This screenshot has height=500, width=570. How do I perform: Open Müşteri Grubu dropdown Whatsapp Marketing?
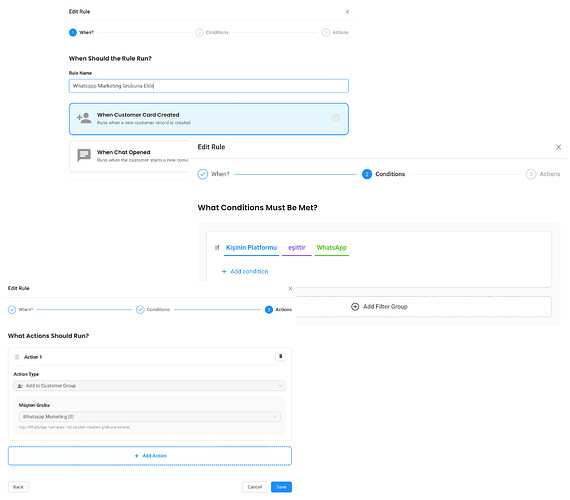click(149, 417)
